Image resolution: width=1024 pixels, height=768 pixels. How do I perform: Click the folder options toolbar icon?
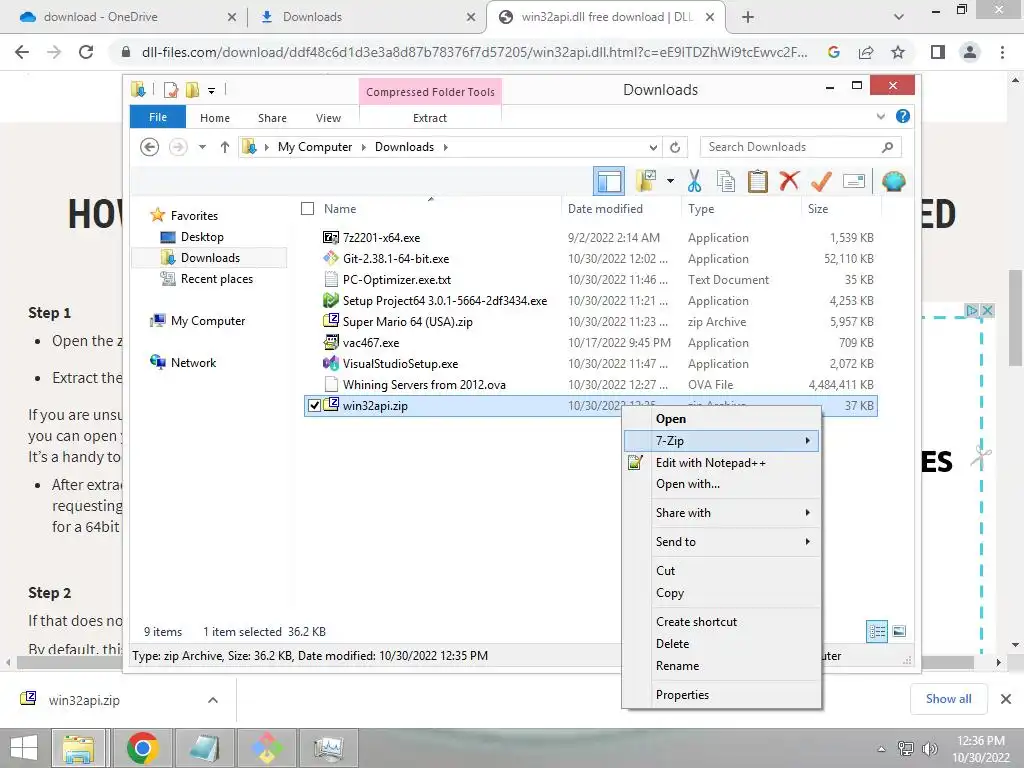click(645, 182)
